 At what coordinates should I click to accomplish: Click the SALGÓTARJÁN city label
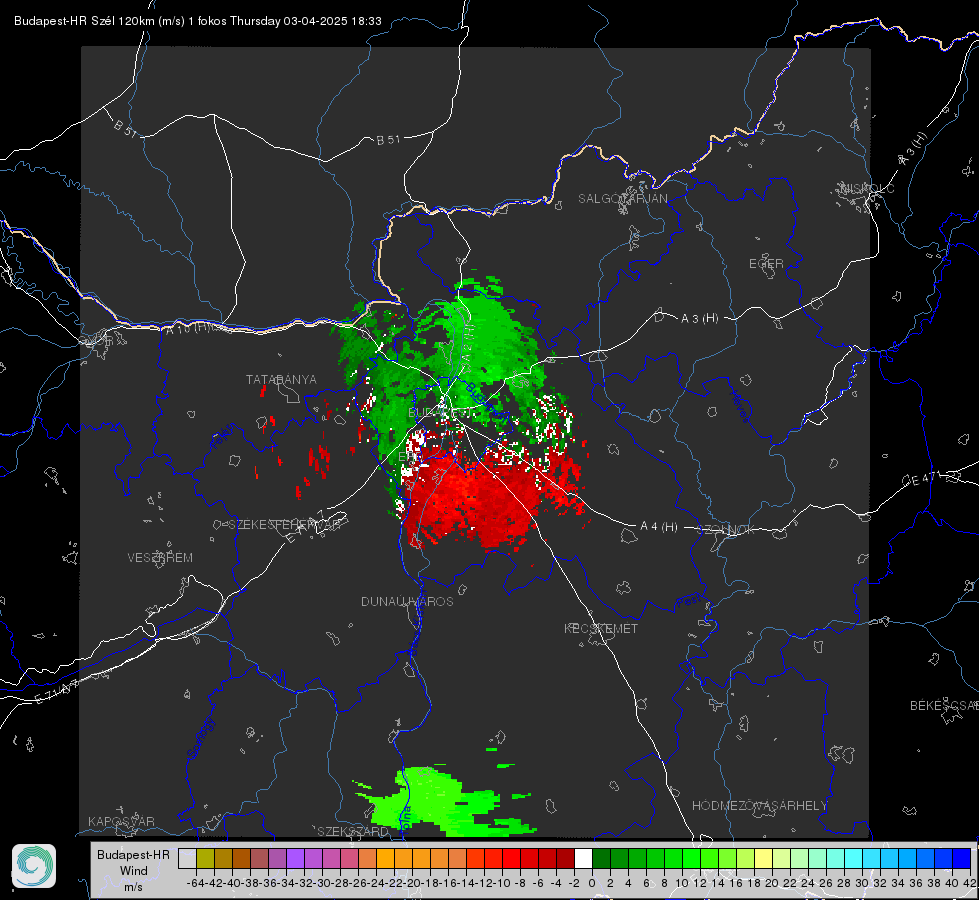coord(622,199)
